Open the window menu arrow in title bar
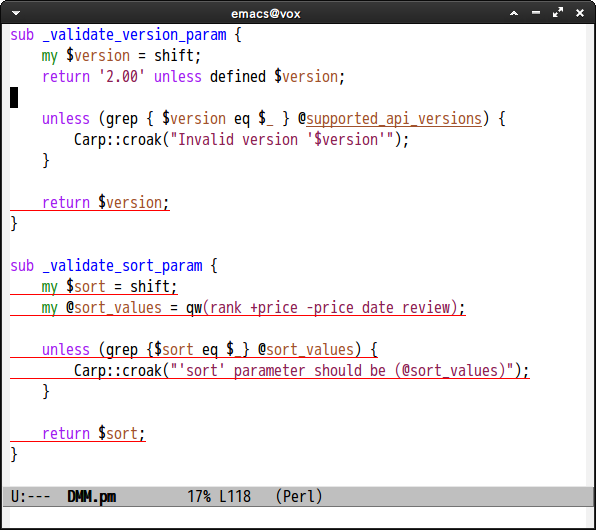 [x=16, y=13]
